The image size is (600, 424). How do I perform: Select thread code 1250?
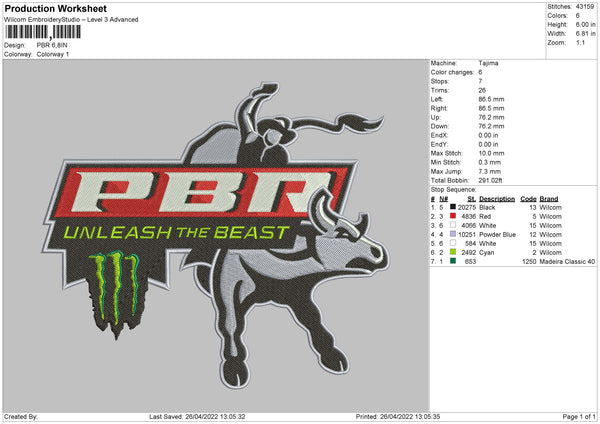(x=529, y=262)
